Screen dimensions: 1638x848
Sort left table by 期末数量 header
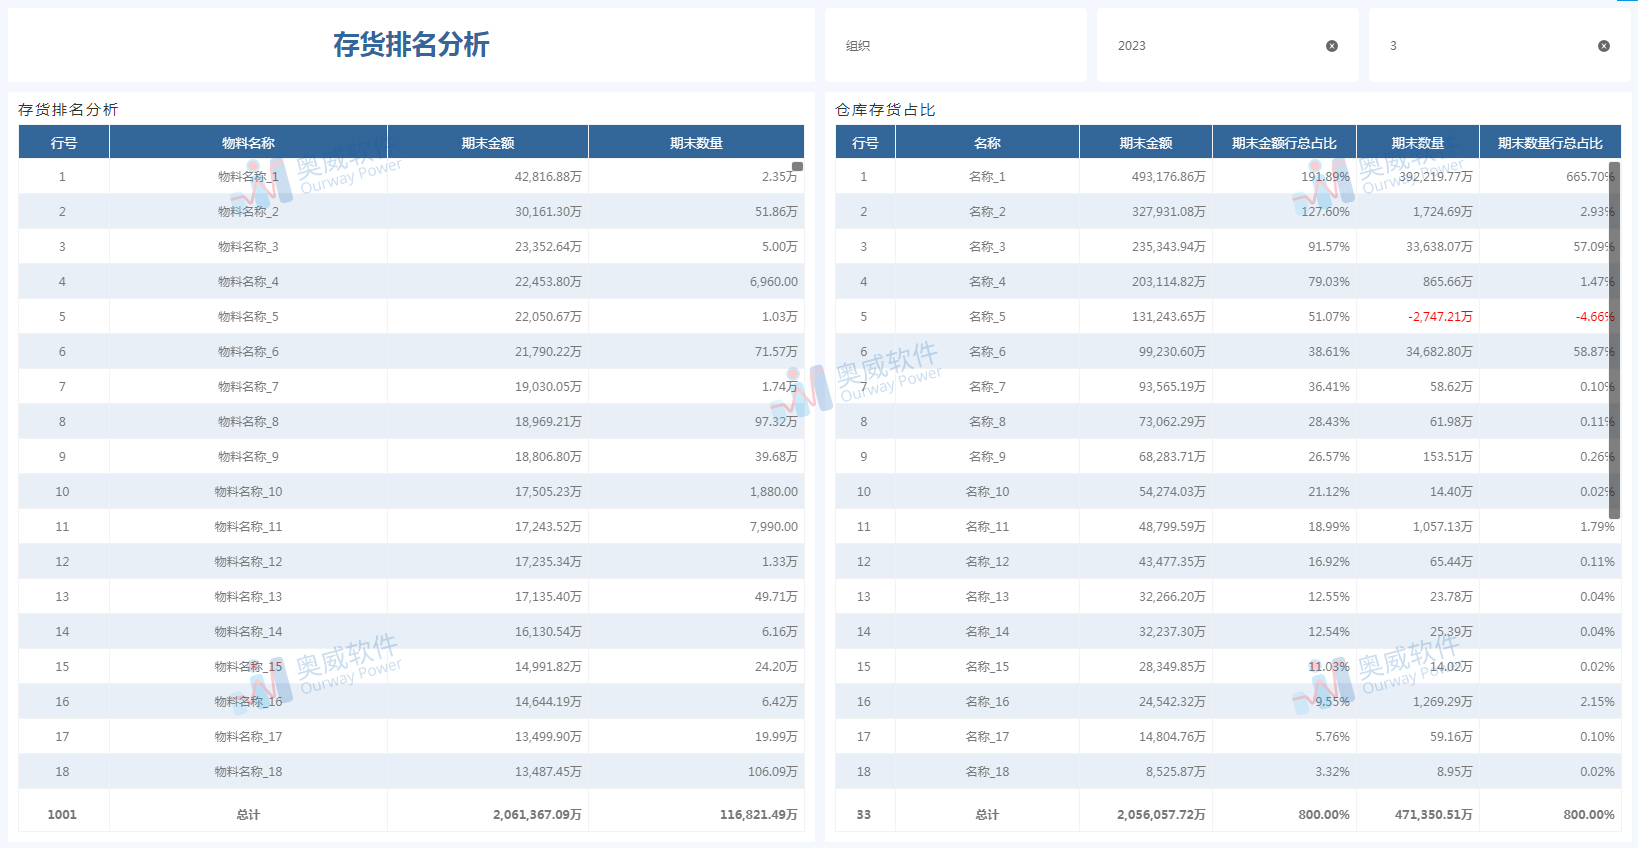coord(696,143)
